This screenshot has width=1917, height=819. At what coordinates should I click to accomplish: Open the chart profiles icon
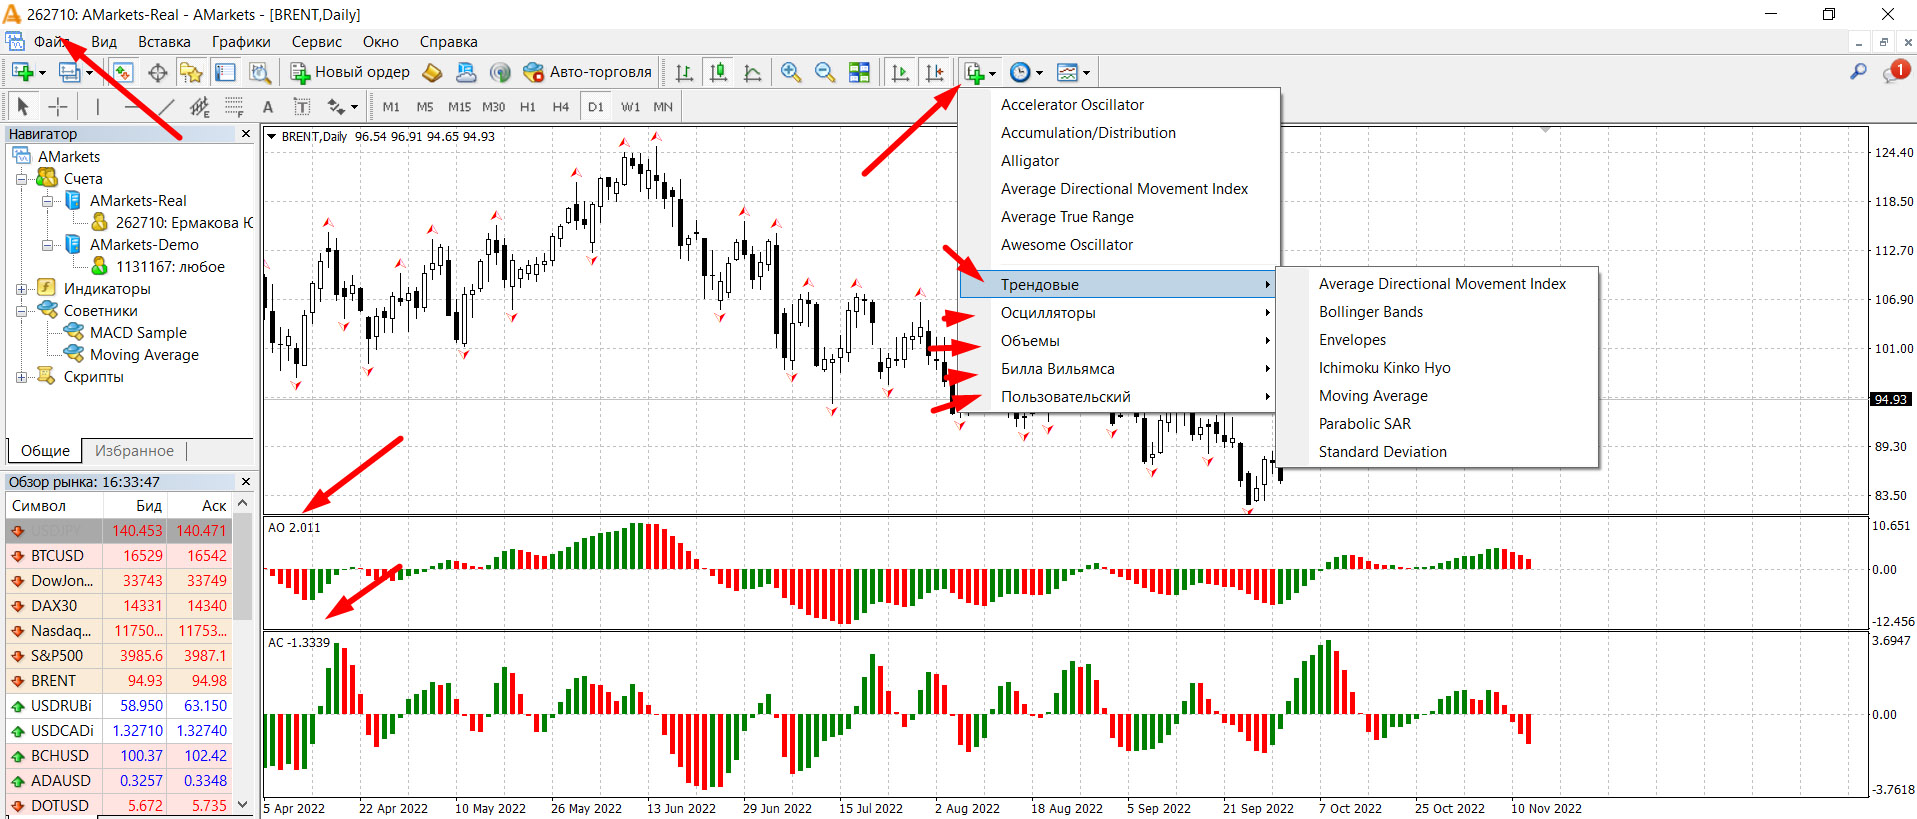pyautogui.click(x=69, y=72)
